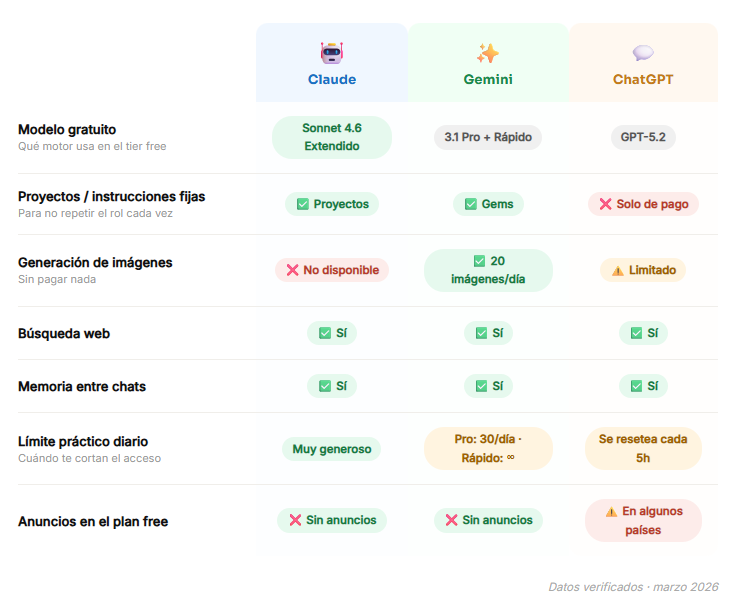
Task: Click the Datos verificados marzo 2026 footnote
Action: pyautogui.click(x=633, y=587)
